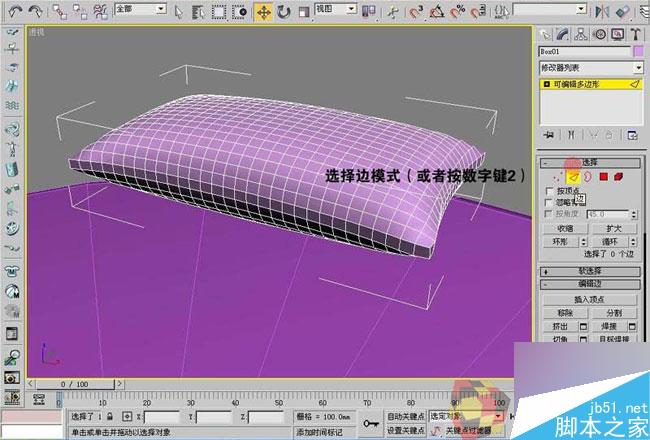The image size is (650, 440).
Task: Click the time slider 0 / 100
Action: click(x=75, y=384)
